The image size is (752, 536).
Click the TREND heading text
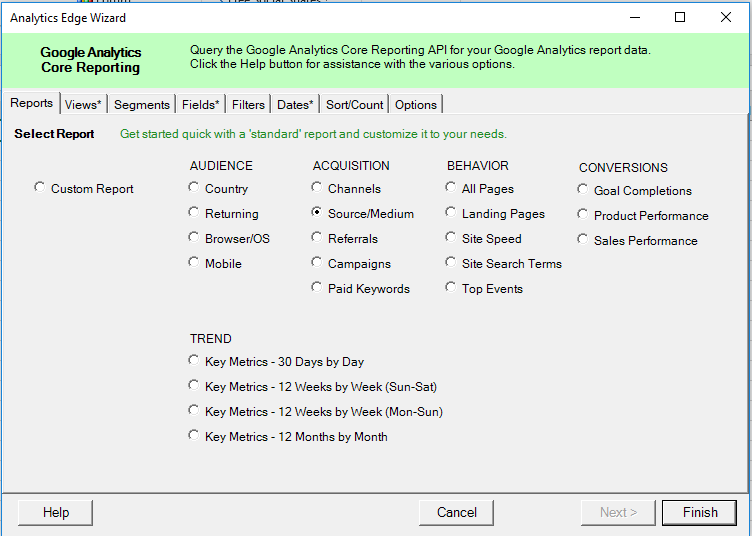(x=211, y=339)
